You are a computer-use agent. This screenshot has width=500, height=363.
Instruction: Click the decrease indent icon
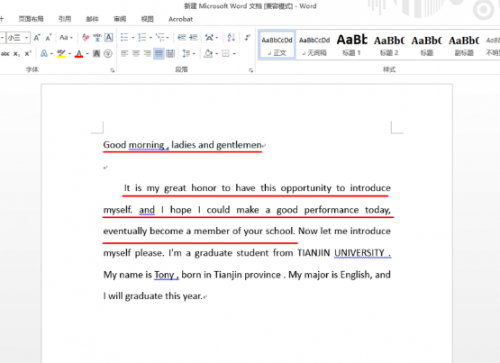(182, 37)
